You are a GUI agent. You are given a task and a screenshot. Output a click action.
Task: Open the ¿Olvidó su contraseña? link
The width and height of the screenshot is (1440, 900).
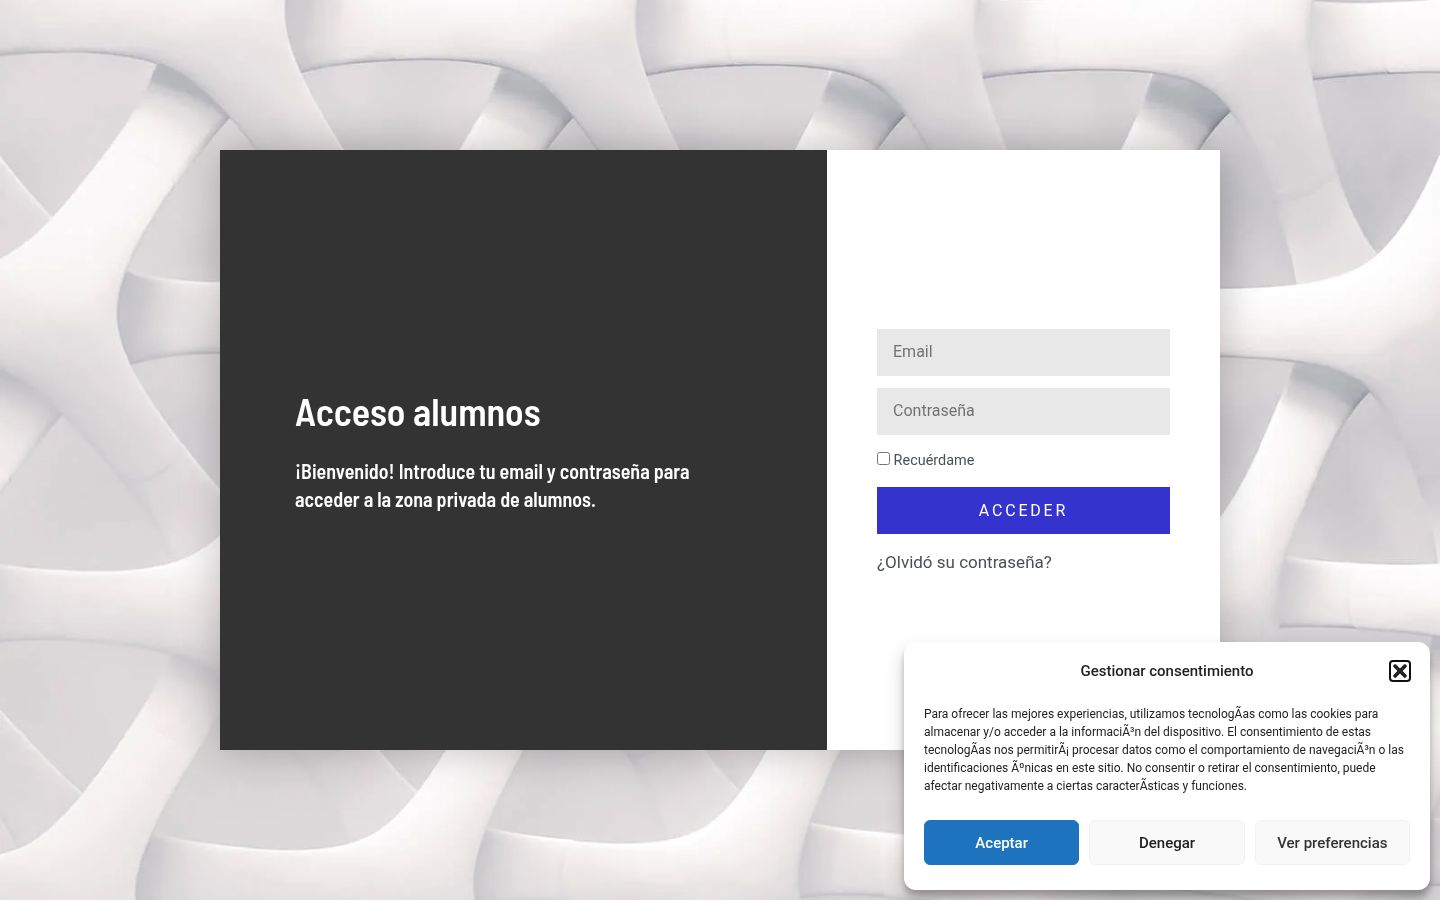pyautogui.click(x=964, y=562)
